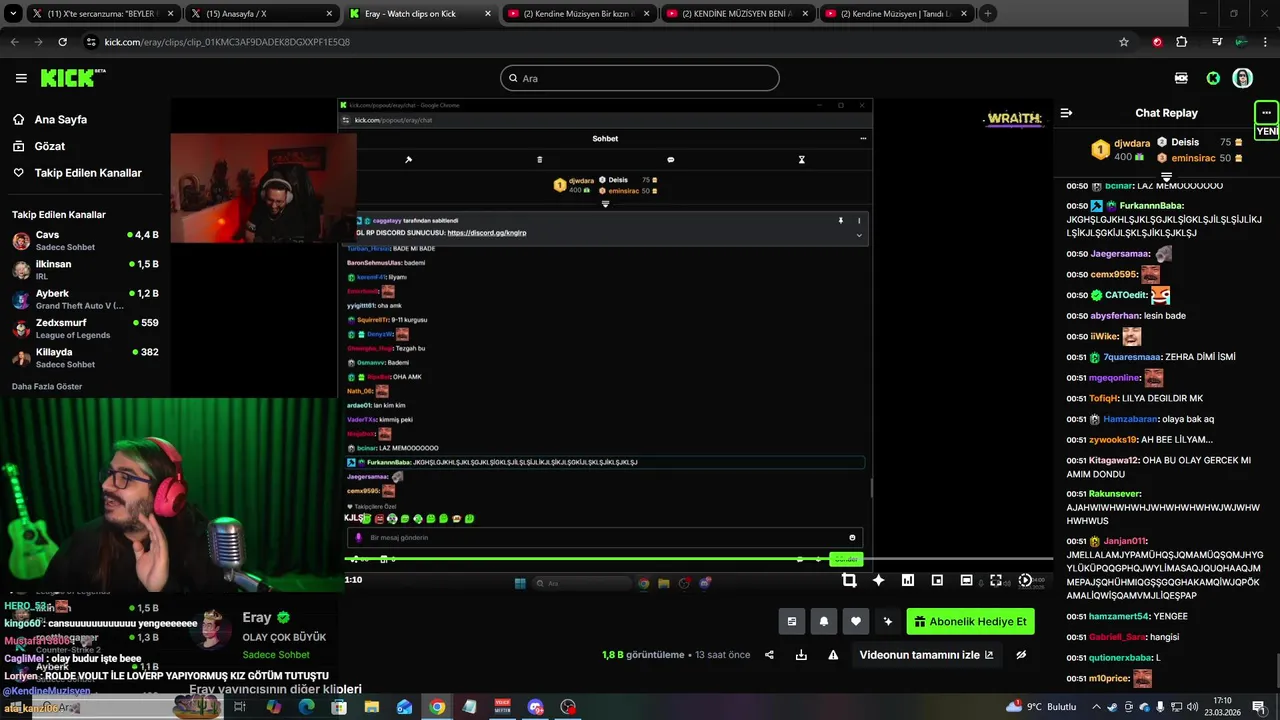Image resolution: width=1280 pixels, height=720 pixels.
Task: Open Zedxsmurf channel in followed list
Action: 85,328
